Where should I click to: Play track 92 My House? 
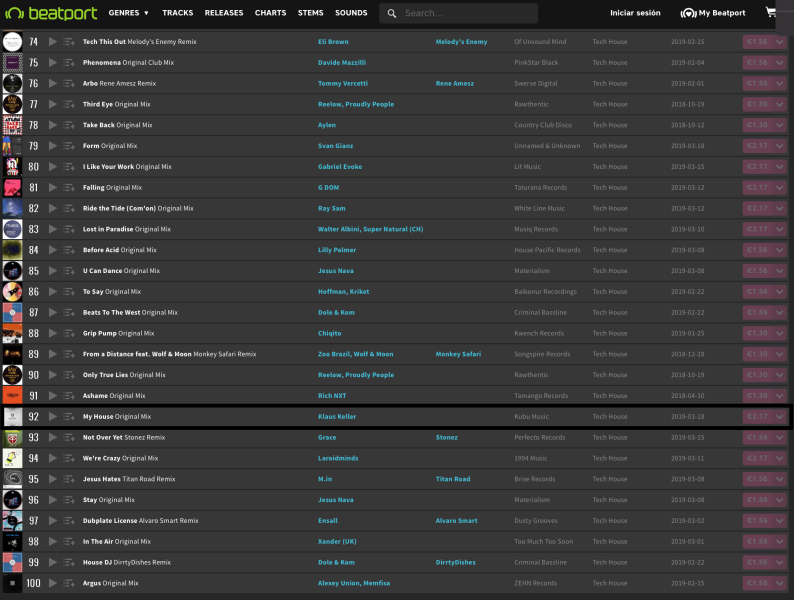pos(53,417)
